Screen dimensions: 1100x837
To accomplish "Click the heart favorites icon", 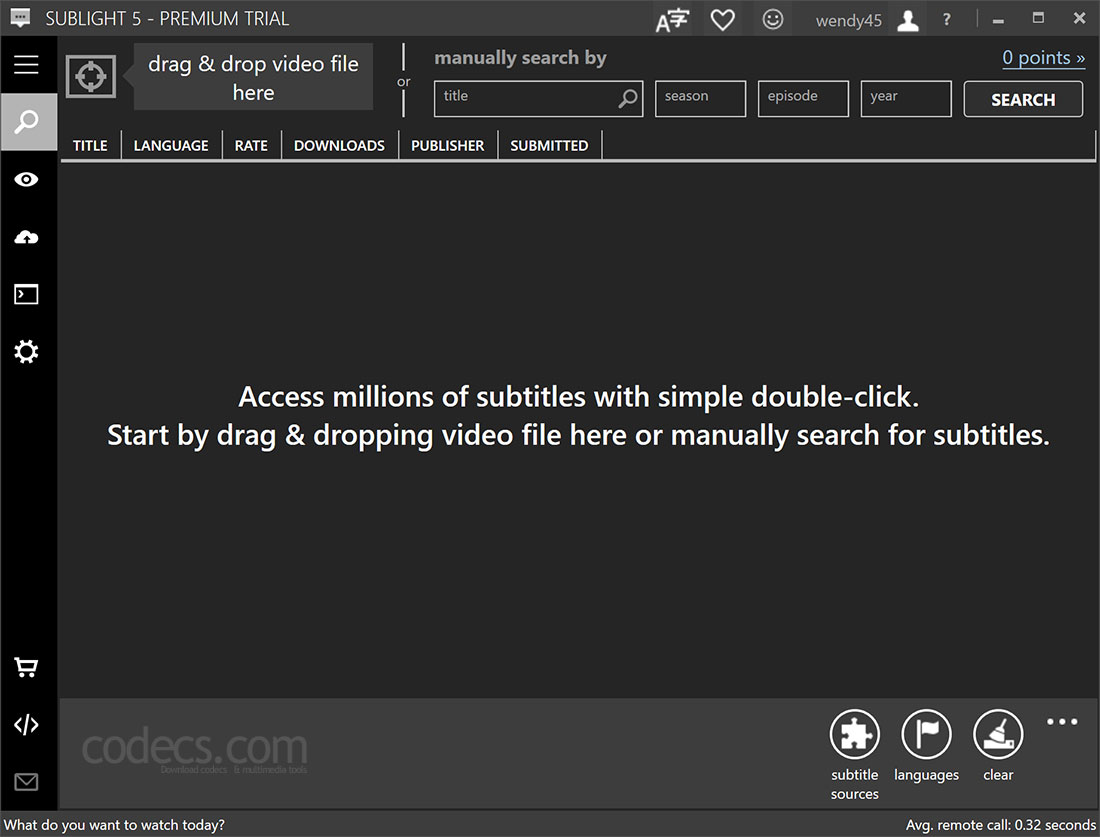I will pos(723,20).
